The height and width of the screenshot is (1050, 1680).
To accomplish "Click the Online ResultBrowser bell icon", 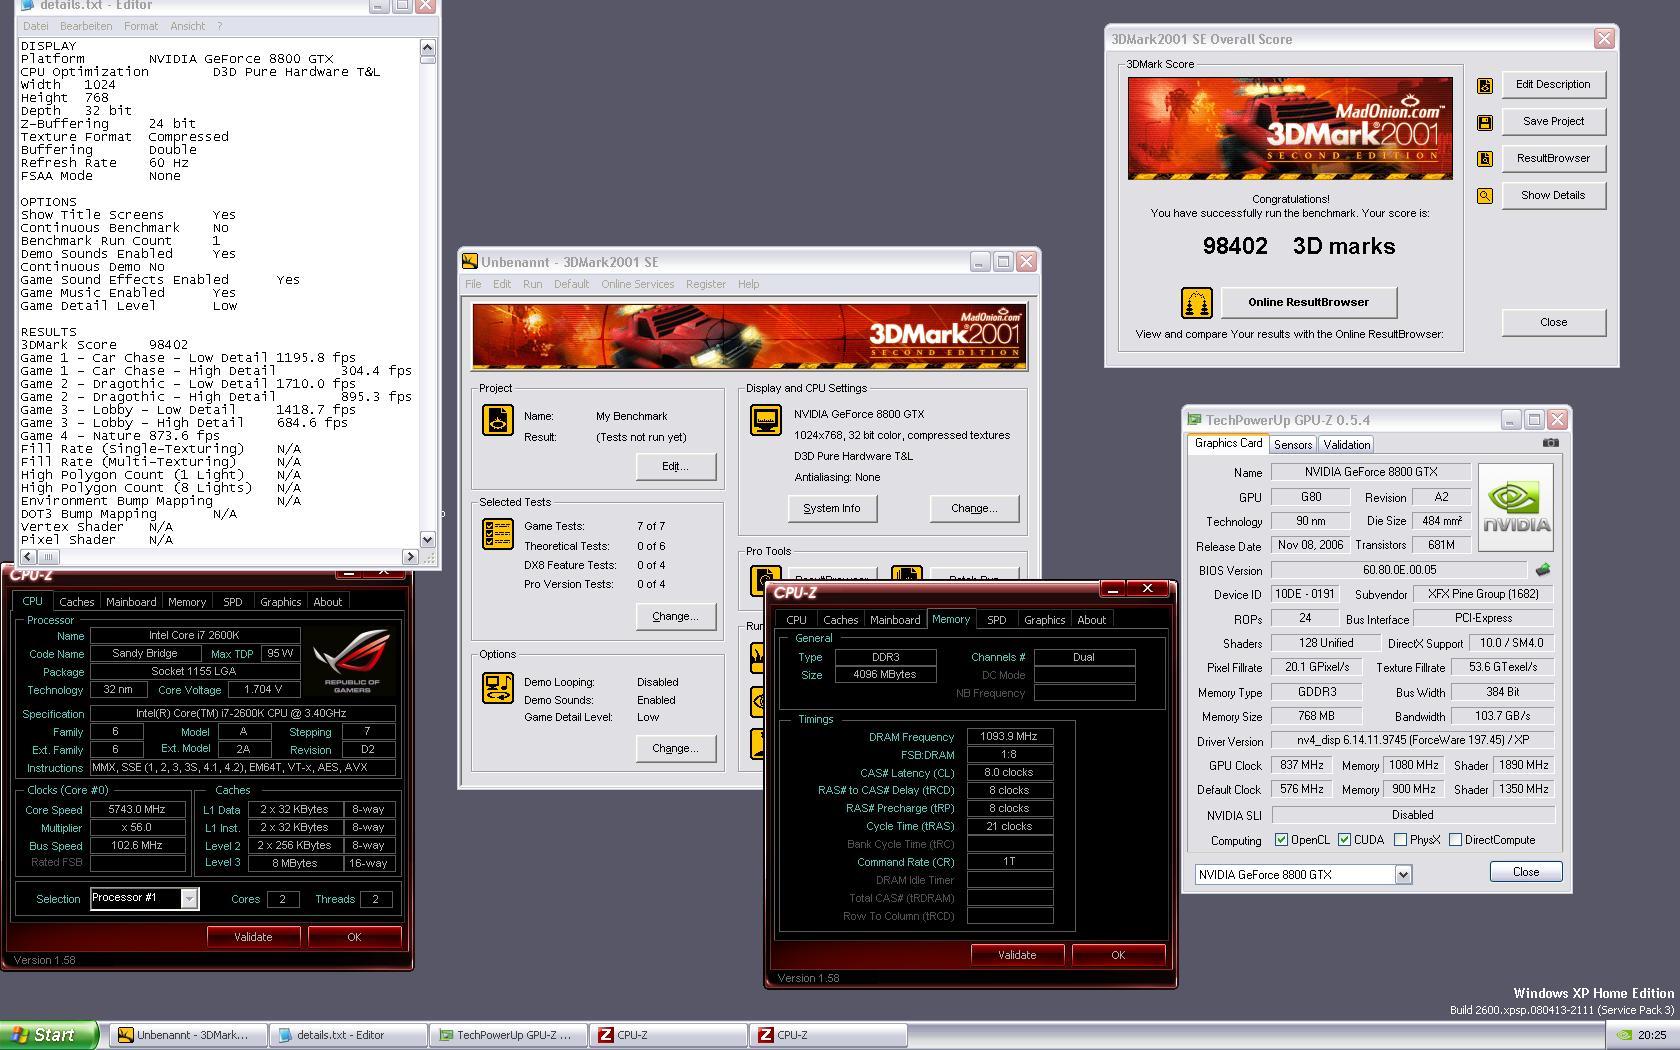I will 1196,302.
